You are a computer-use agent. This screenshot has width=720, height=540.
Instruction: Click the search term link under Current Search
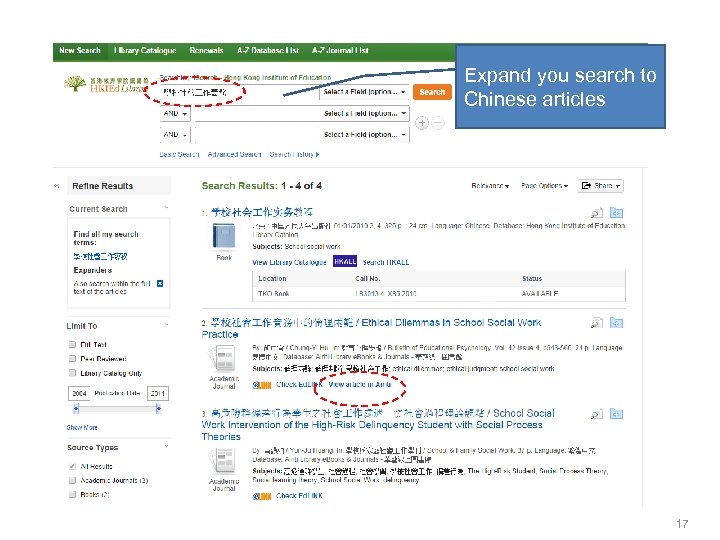(x=100, y=256)
